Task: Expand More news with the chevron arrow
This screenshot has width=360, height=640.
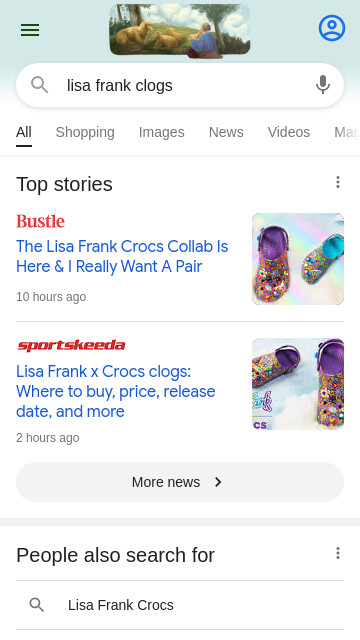Action: [x=218, y=482]
